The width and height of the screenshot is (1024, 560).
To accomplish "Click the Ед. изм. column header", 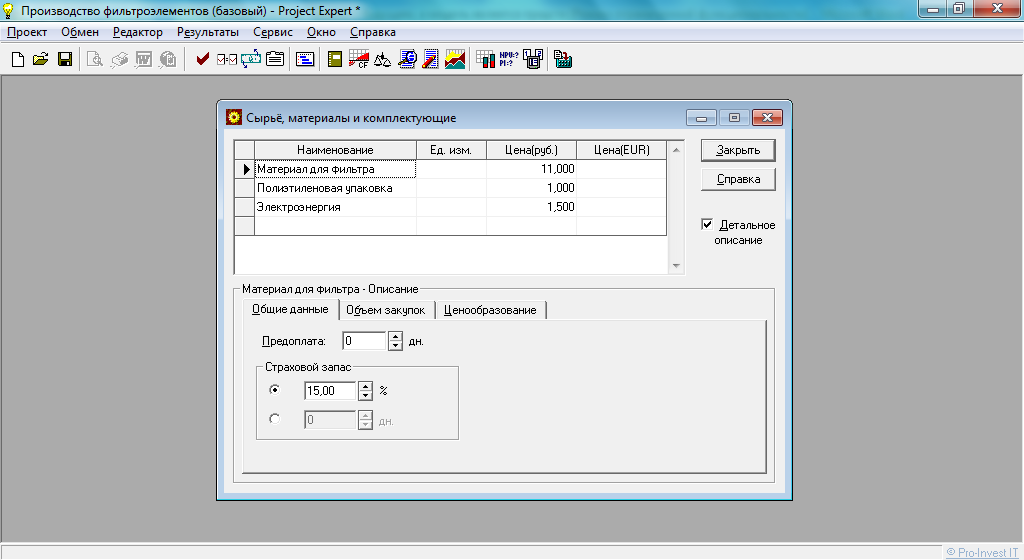I will click(451, 150).
